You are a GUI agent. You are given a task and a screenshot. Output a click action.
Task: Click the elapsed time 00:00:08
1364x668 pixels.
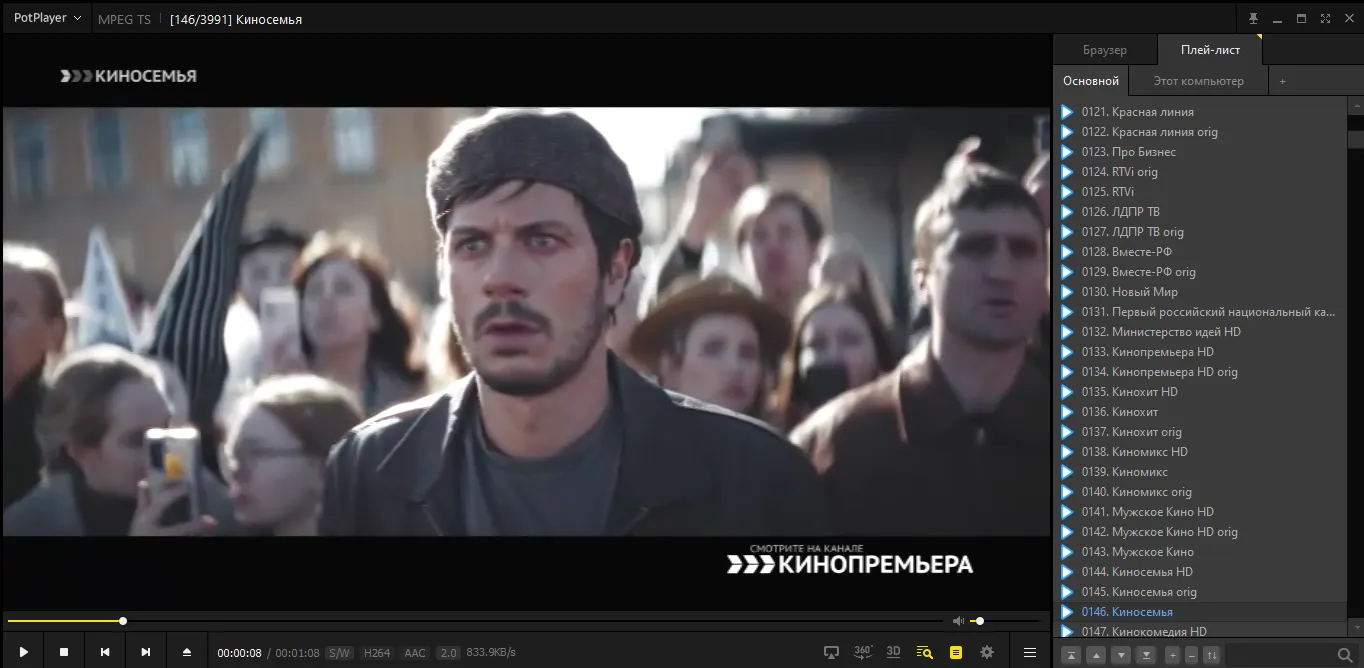coord(240,653)
